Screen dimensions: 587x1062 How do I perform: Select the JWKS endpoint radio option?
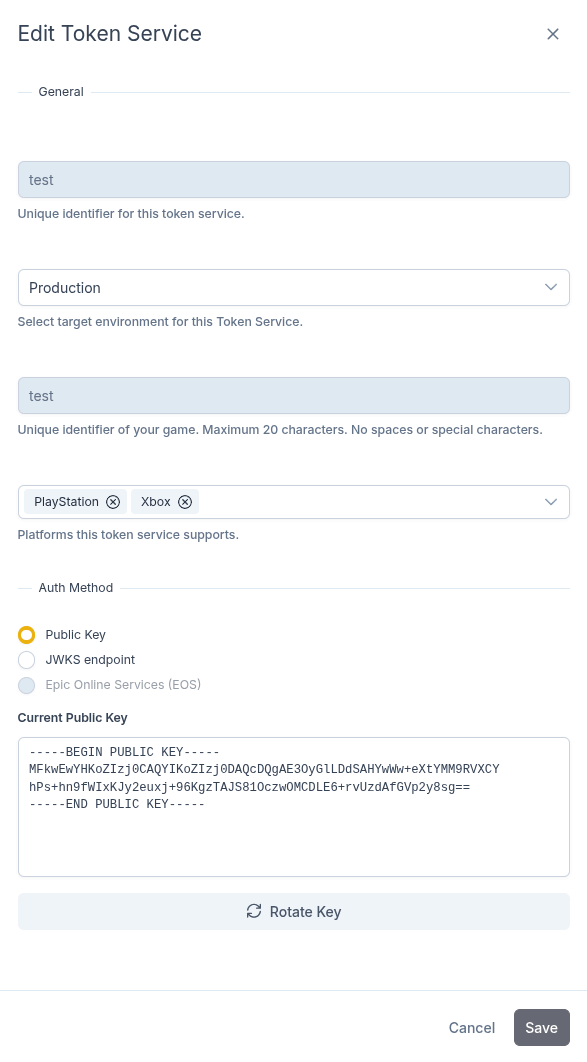pyautogui.click(x=26, y=660)
